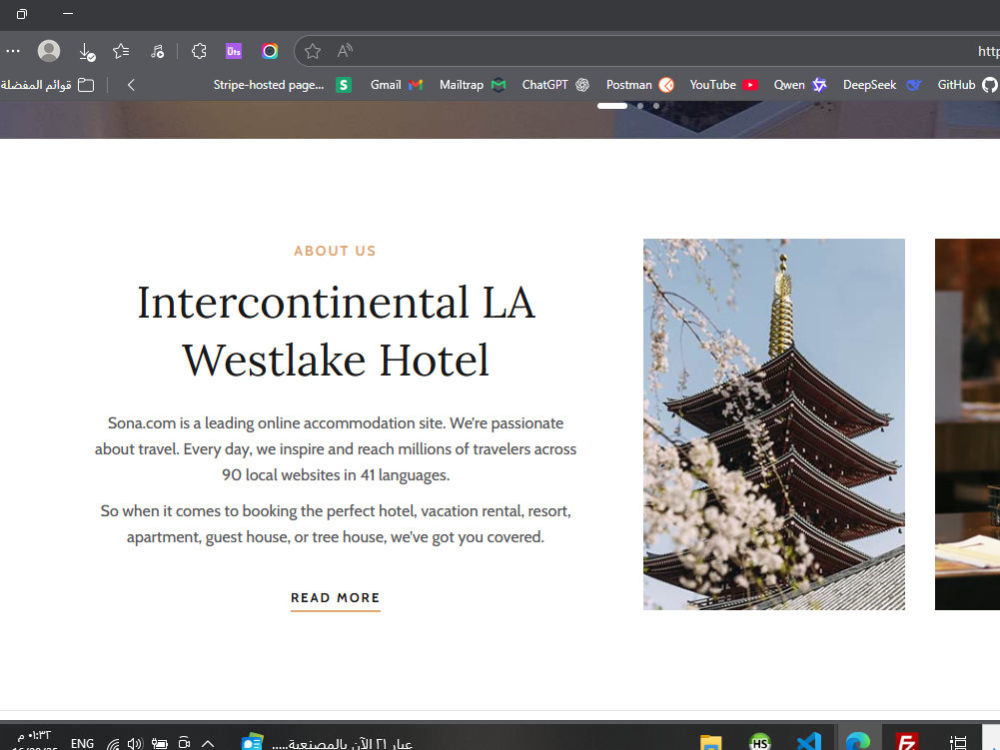Open the pagoda cherry blossom image
Screen dimensions: 1000x750
point(774,424)
